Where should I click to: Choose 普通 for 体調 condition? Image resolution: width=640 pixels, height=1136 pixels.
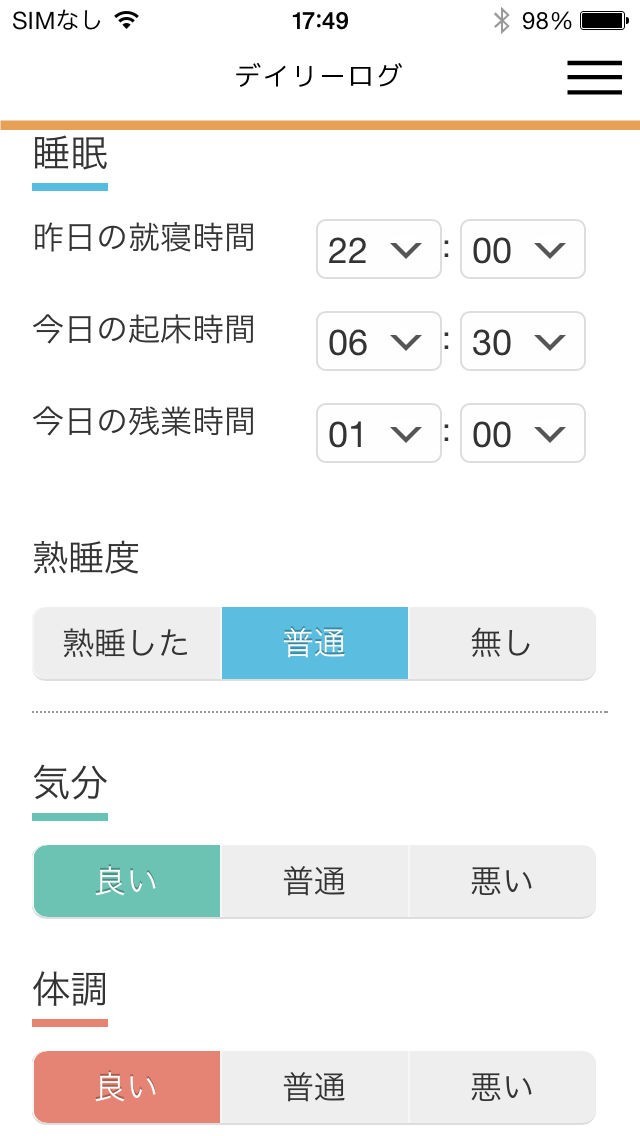(314, 1086)
